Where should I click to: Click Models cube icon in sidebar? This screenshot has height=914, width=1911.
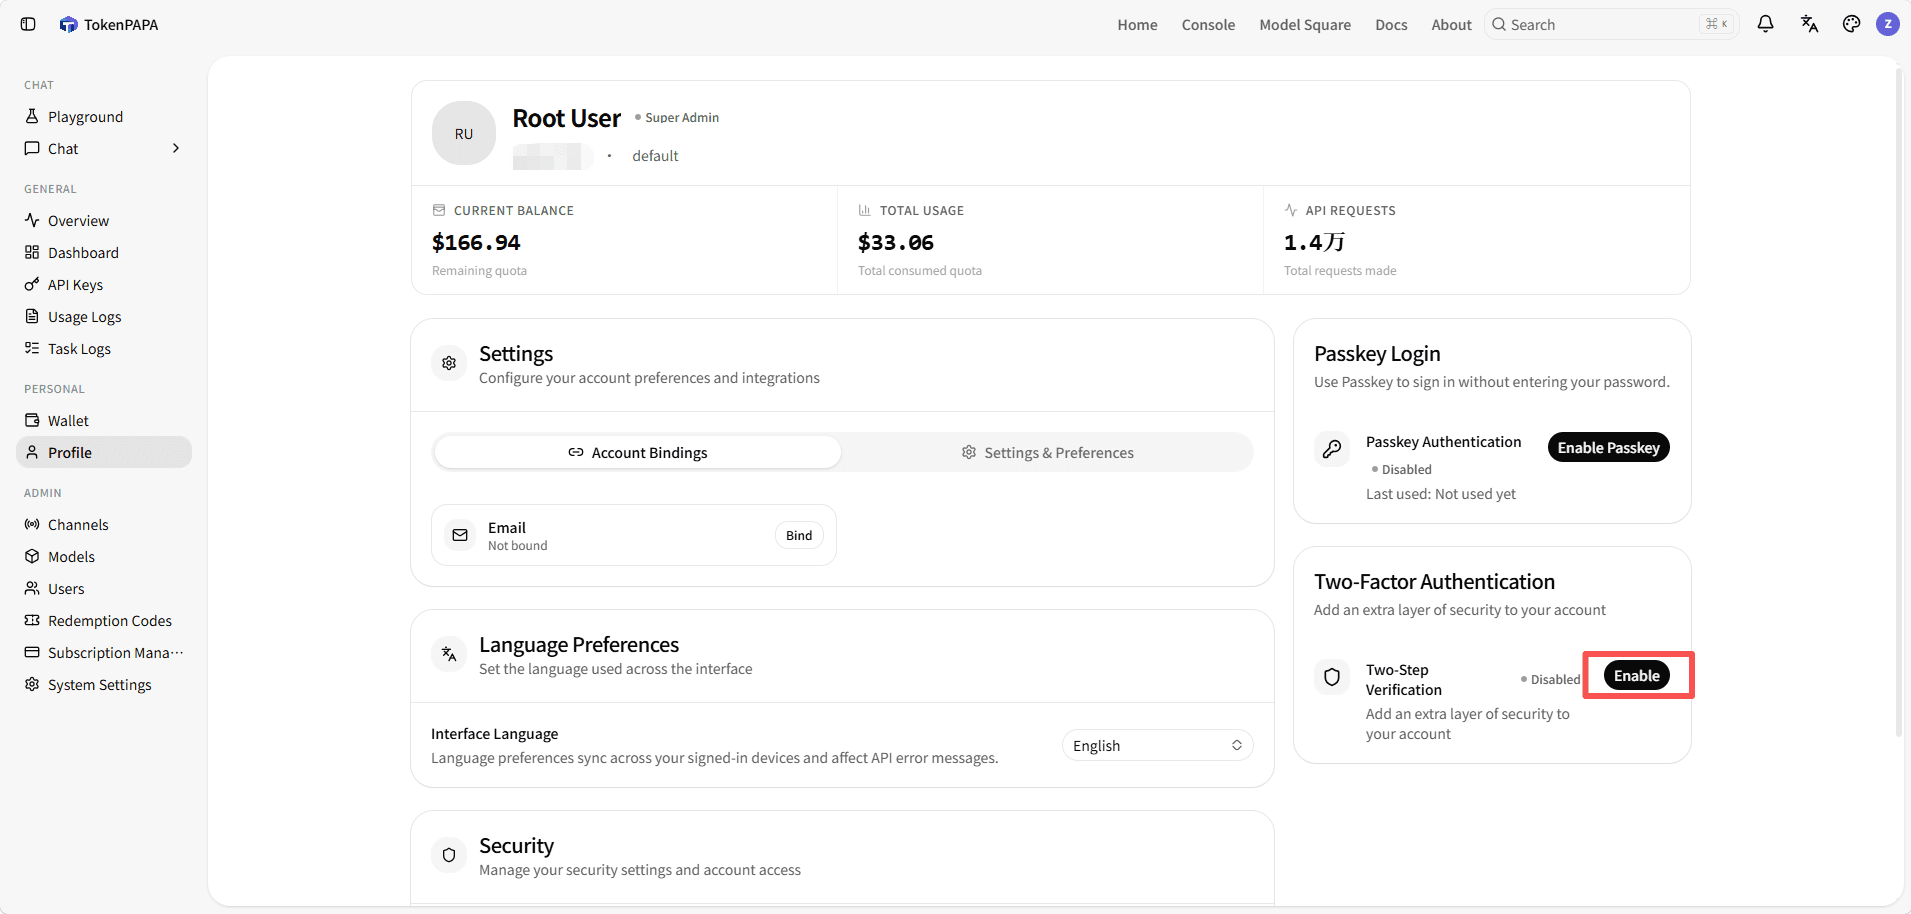coord(32,556)
